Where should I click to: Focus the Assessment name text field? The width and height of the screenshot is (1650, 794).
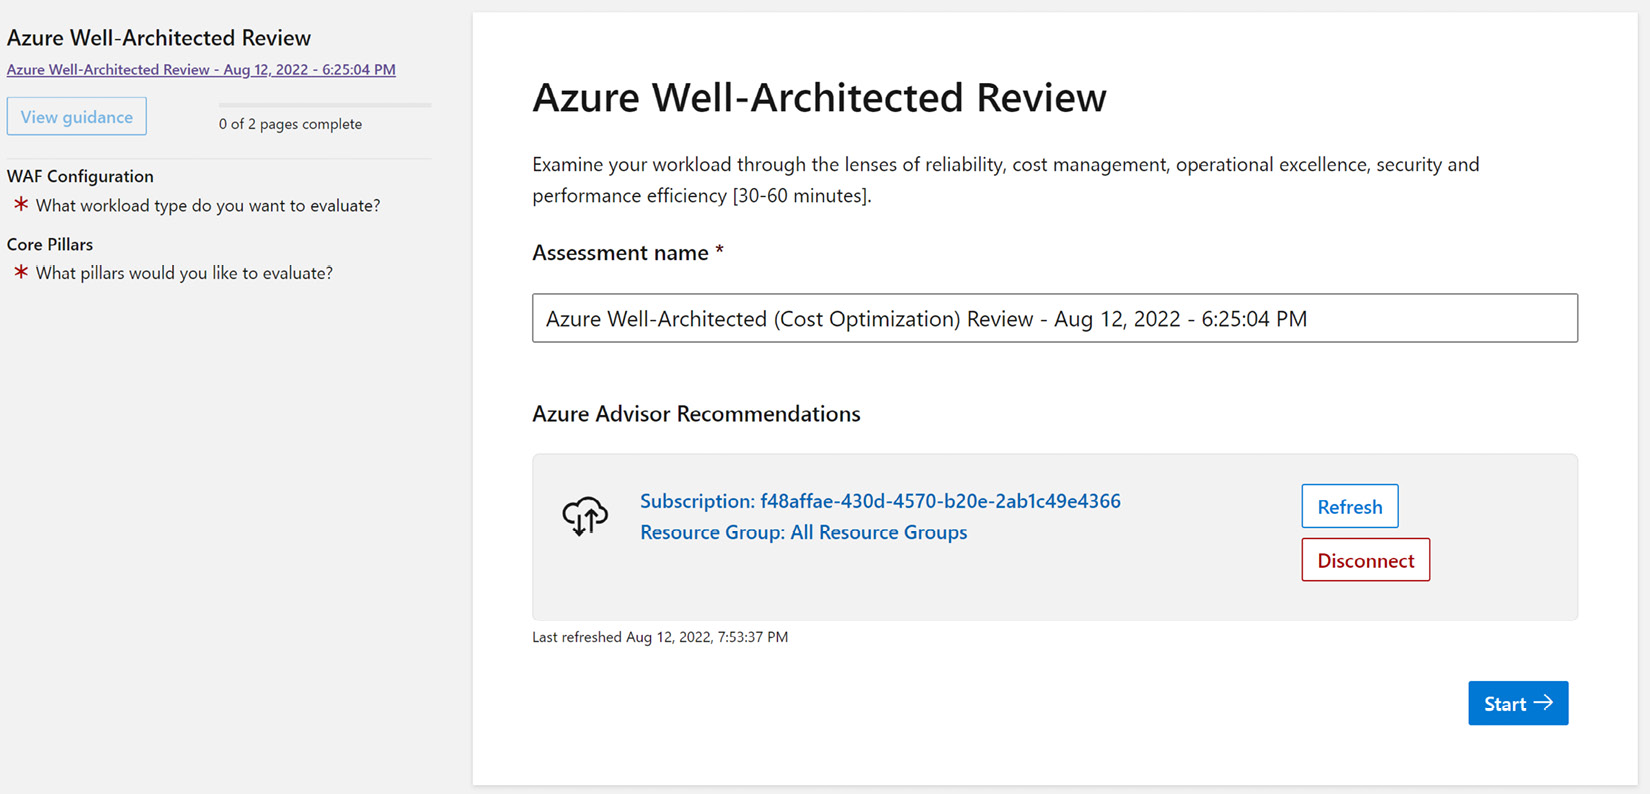coord(1055,318)
